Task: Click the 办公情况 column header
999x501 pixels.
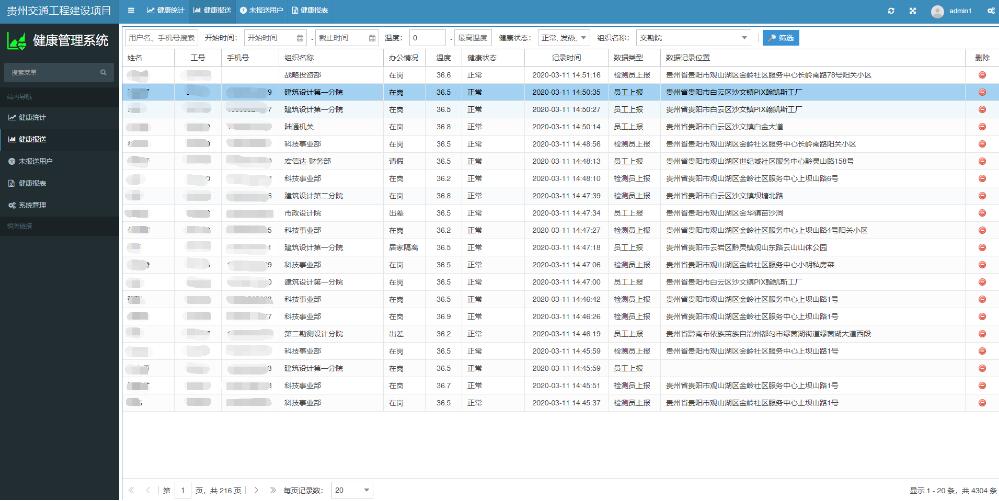Action: point(404,58)
